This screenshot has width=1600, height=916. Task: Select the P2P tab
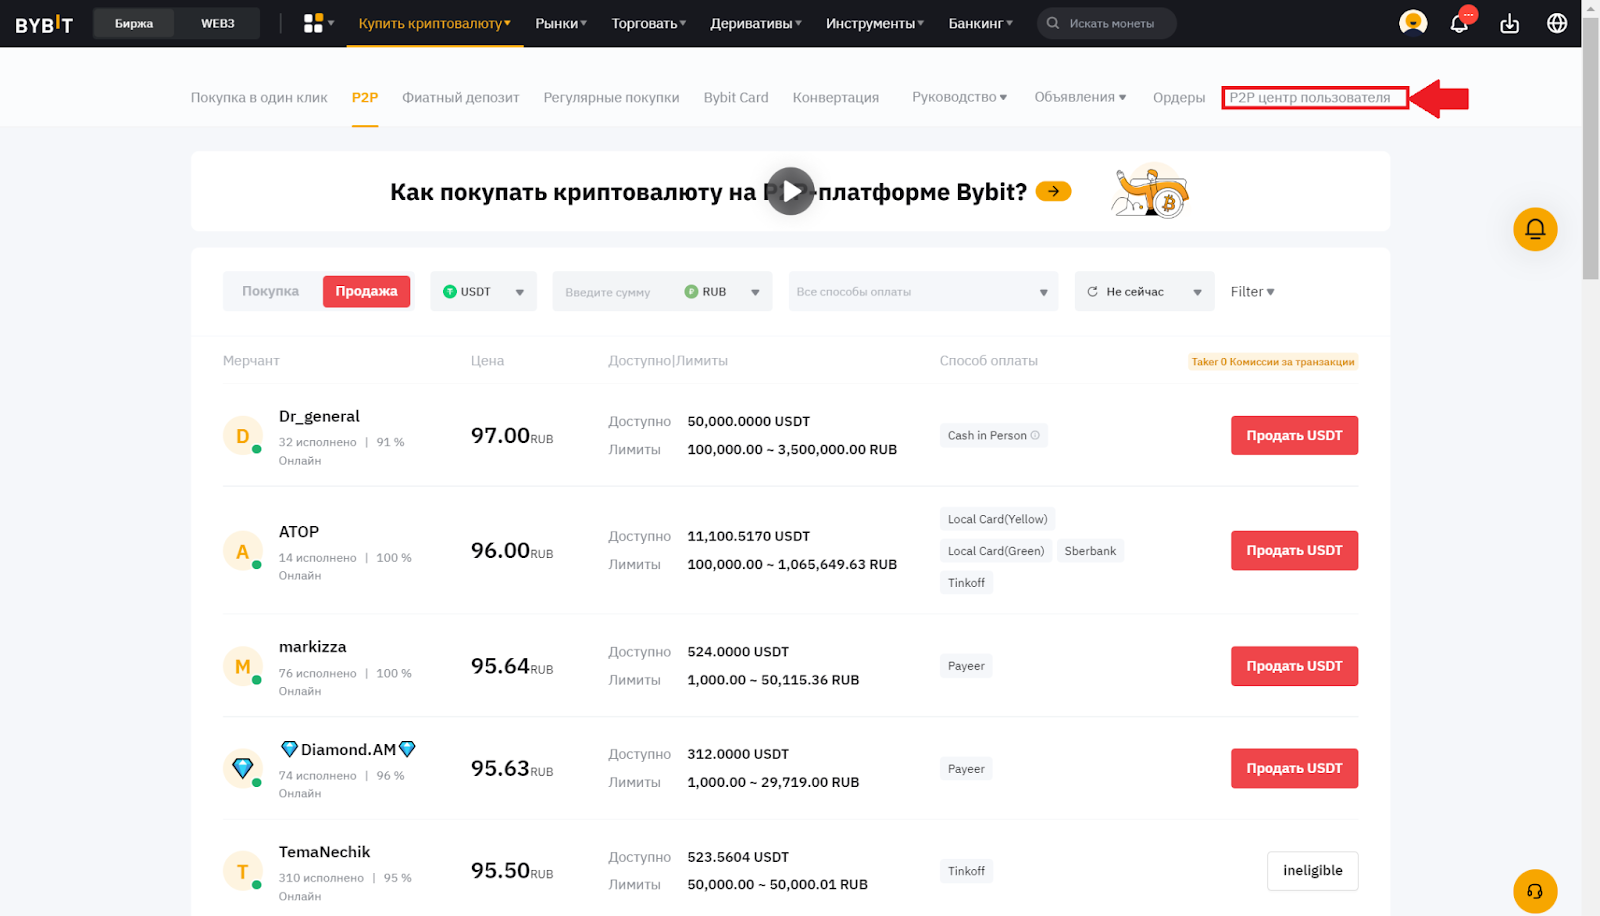click(365, 97)
